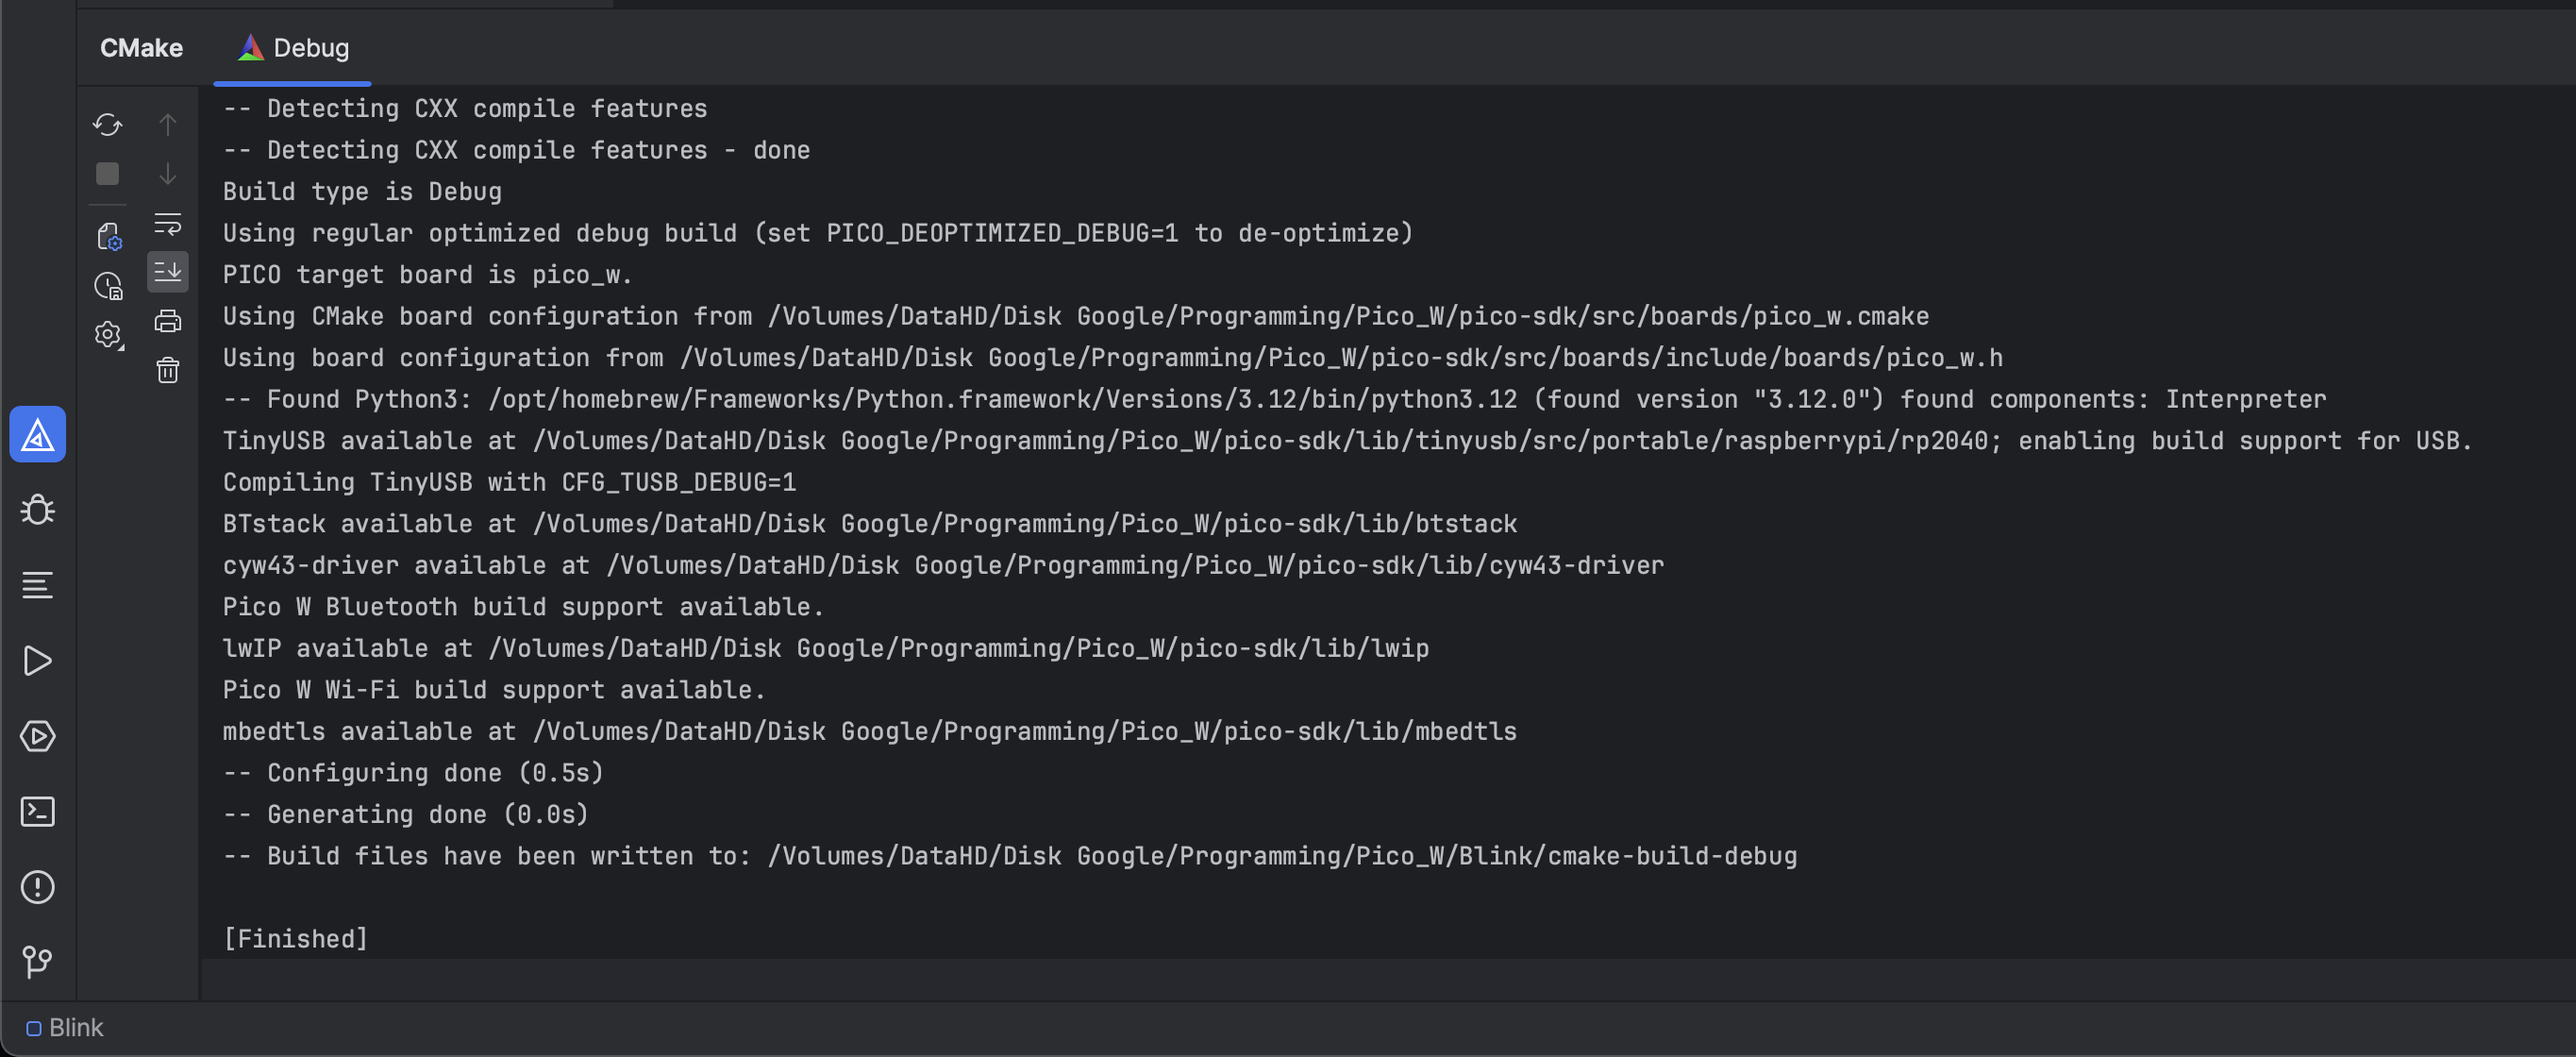Screen dimensions: 2576x1057
Task: Click 'PICO target board is pico_w.' line
Action: click(x=428, y=274)
